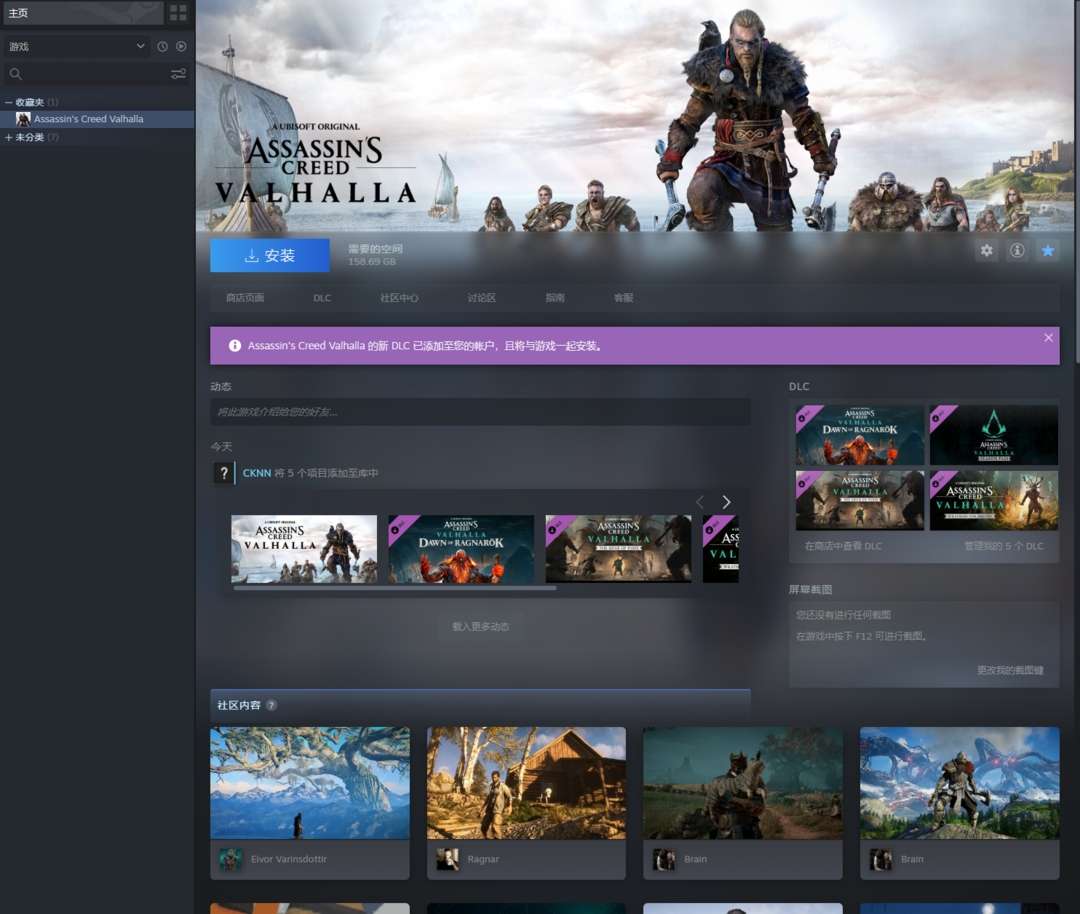Click the info icon in the purple banner
The image size is (1080, 914).
tap(235, 346)
